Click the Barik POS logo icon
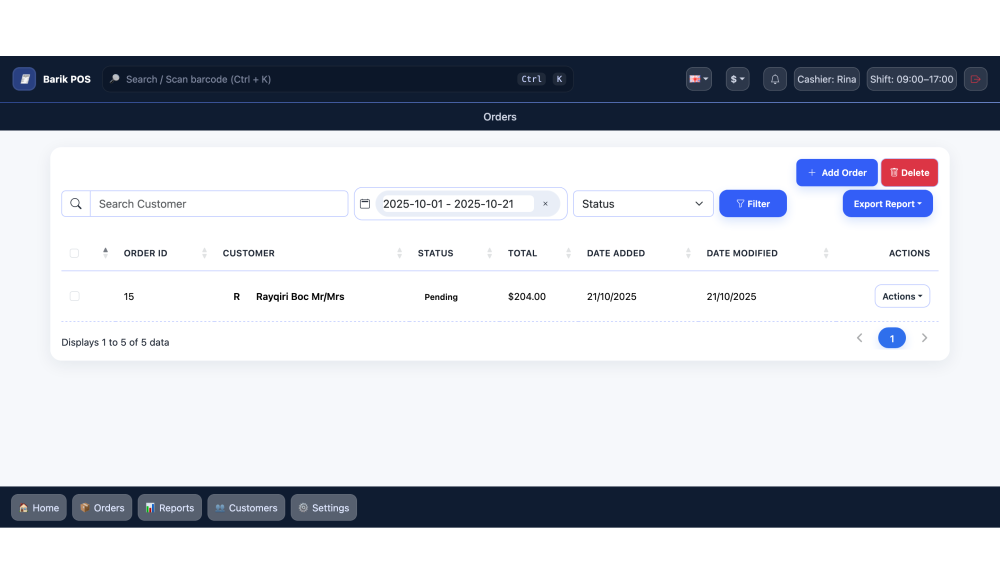 tap(24, 79)
